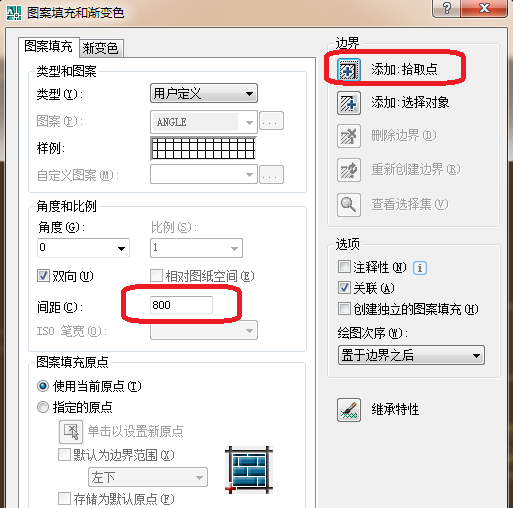Click the help question mark button

[x=447, y=8]
